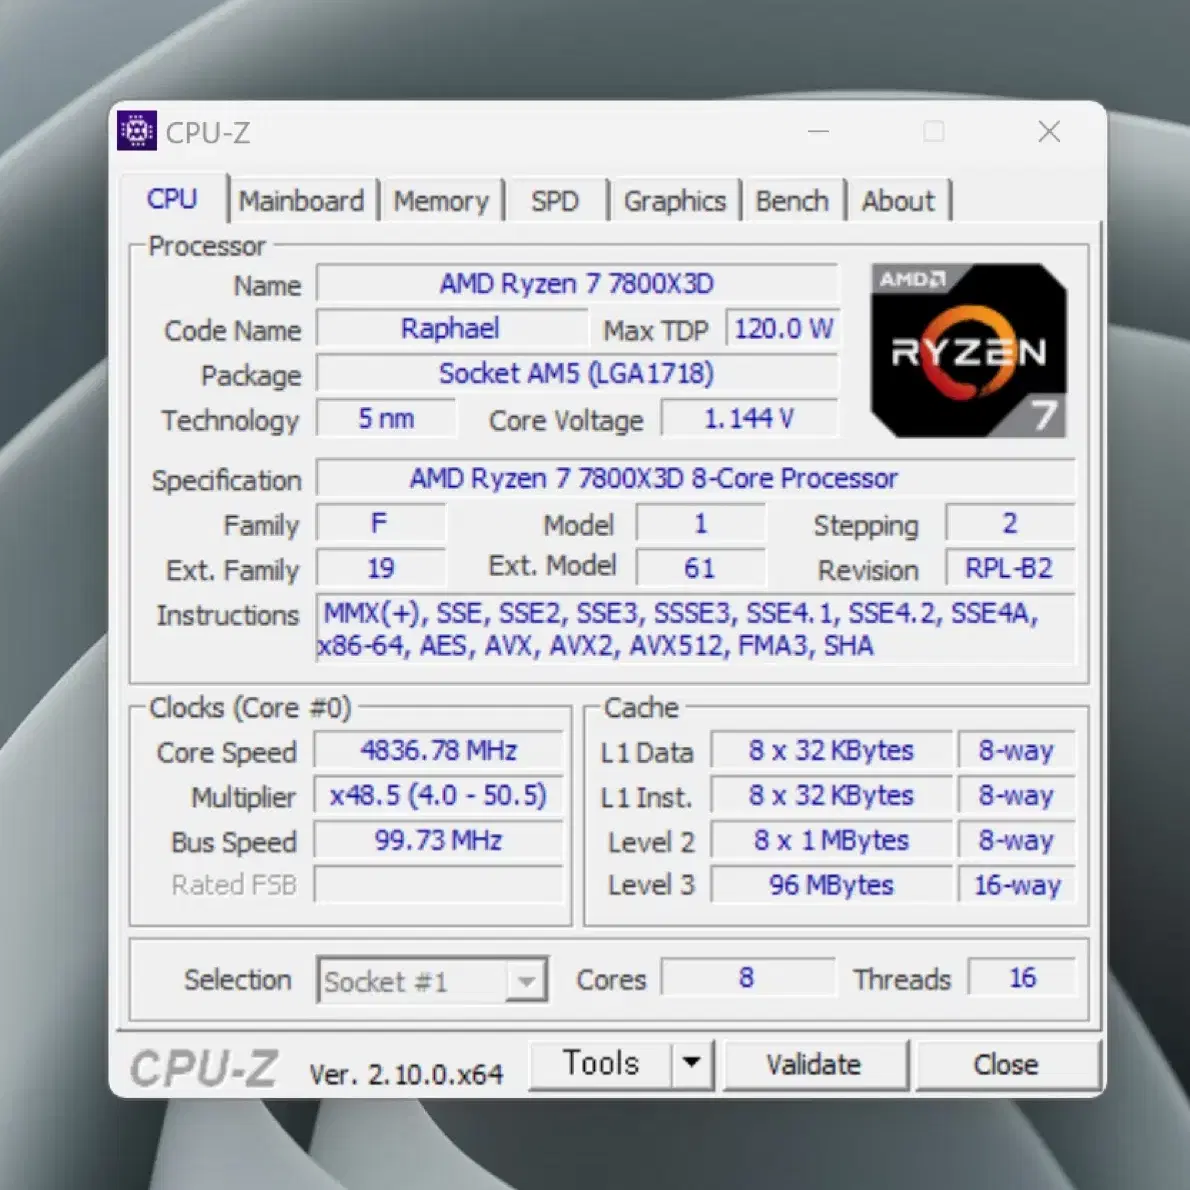Click the Model value 1
Image resolution: width=1190 pixels, height=1190 pixels.
tap(700, 523)
